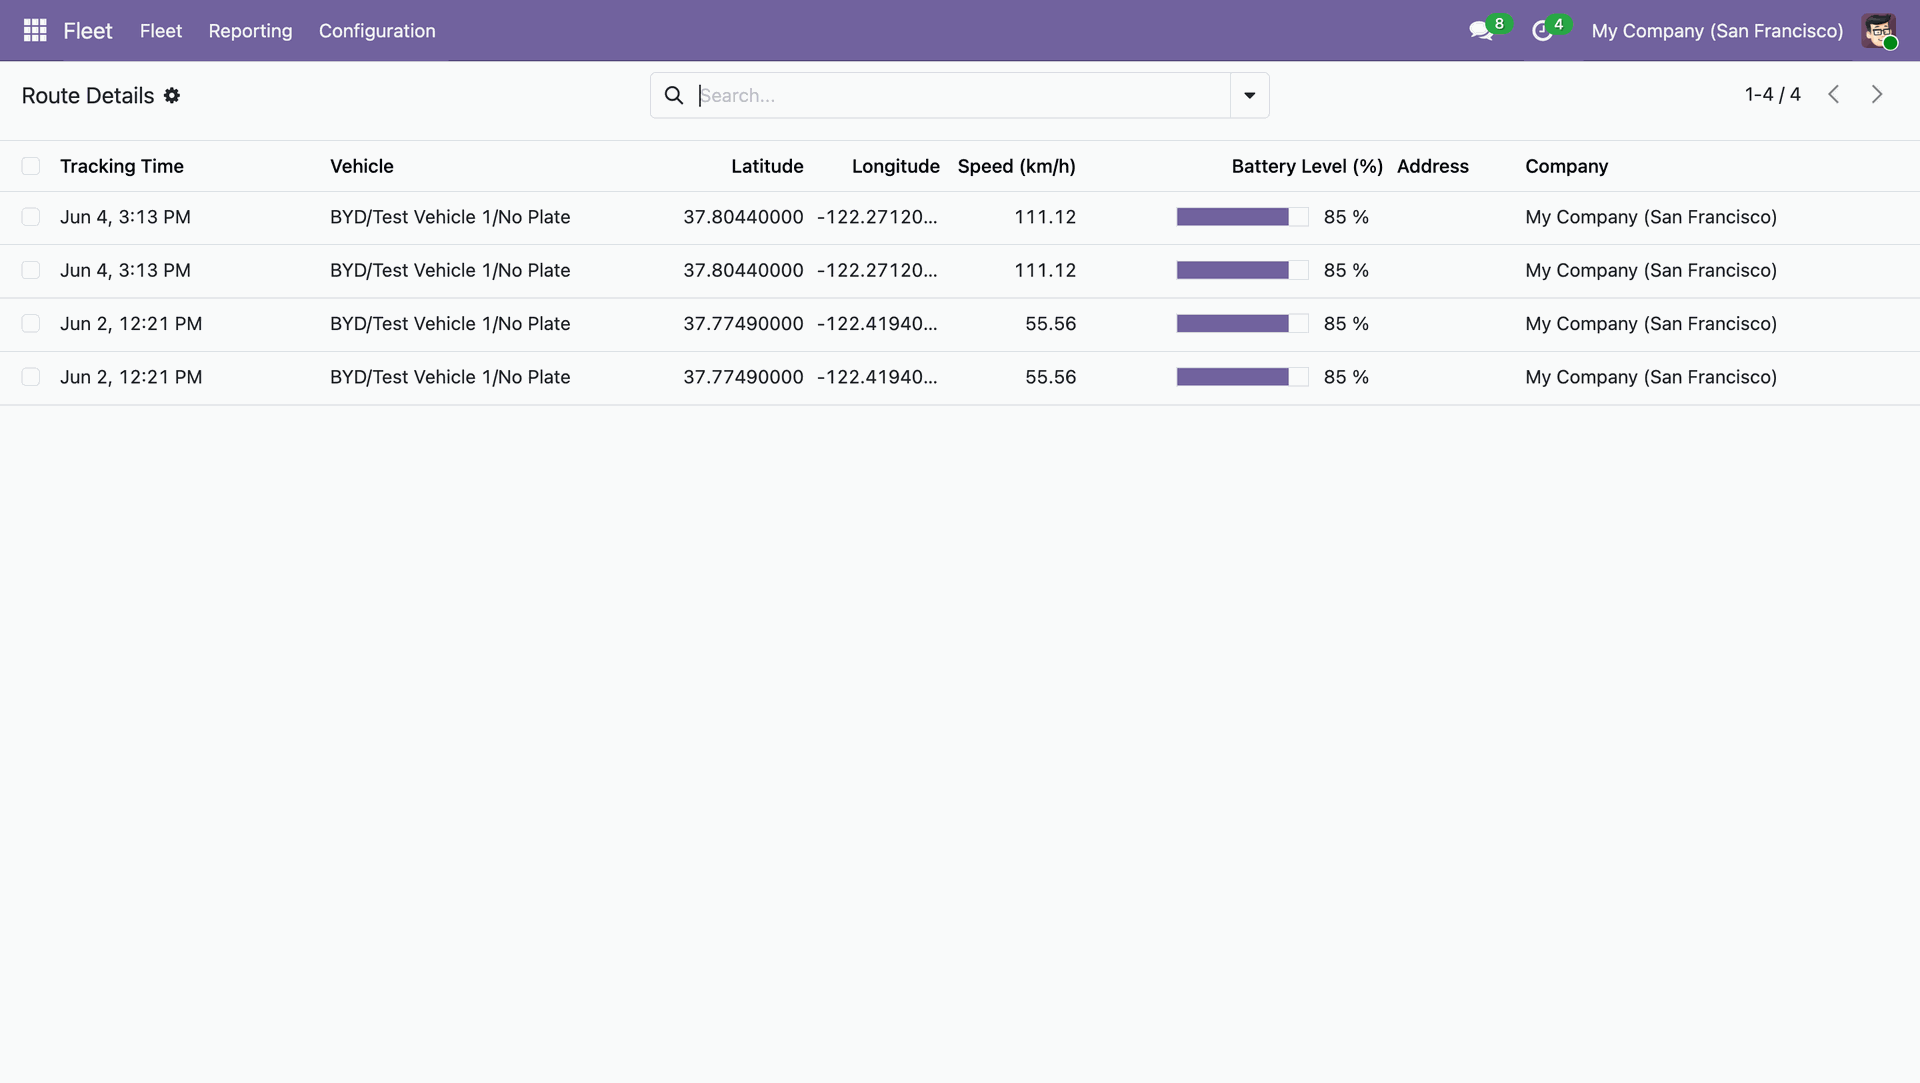Click first row's speed 111.12

coord(1045,217)
